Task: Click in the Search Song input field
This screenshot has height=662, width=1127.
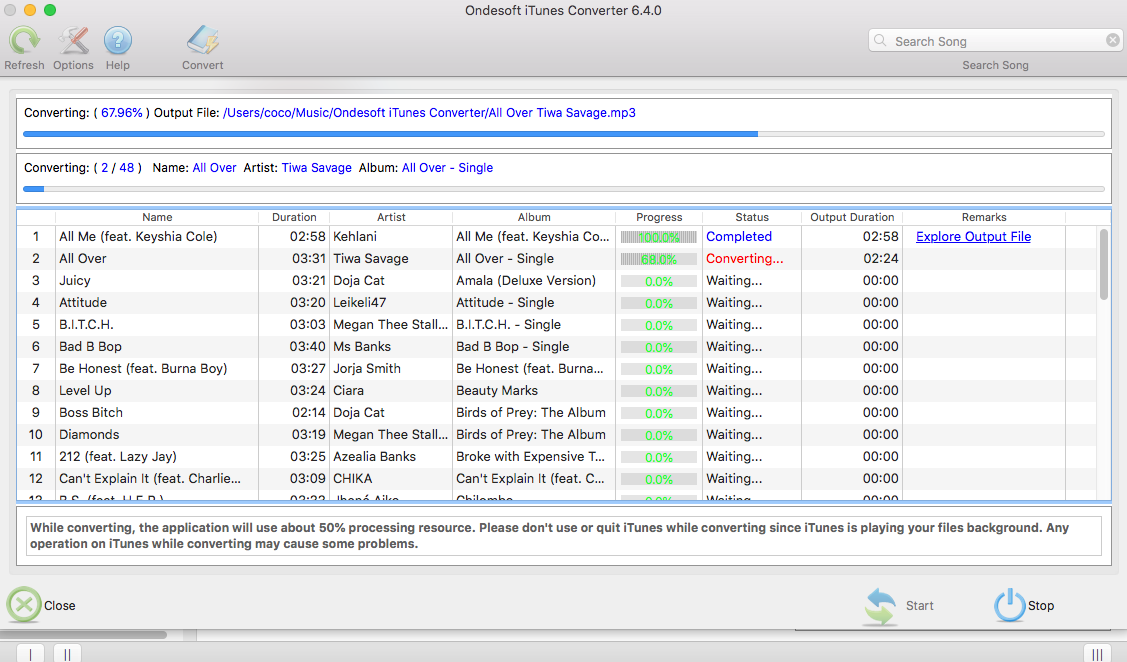Action: (995, 41)
